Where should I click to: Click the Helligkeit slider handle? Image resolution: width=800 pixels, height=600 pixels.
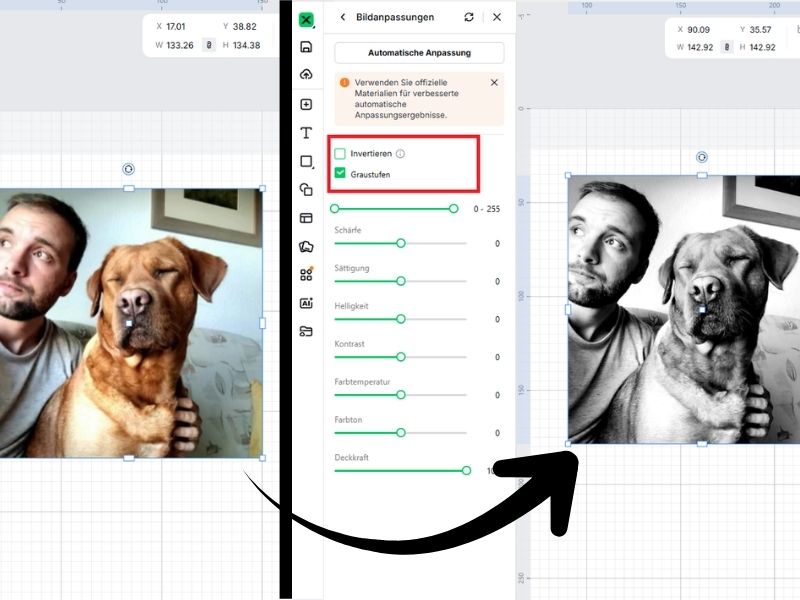401,319
